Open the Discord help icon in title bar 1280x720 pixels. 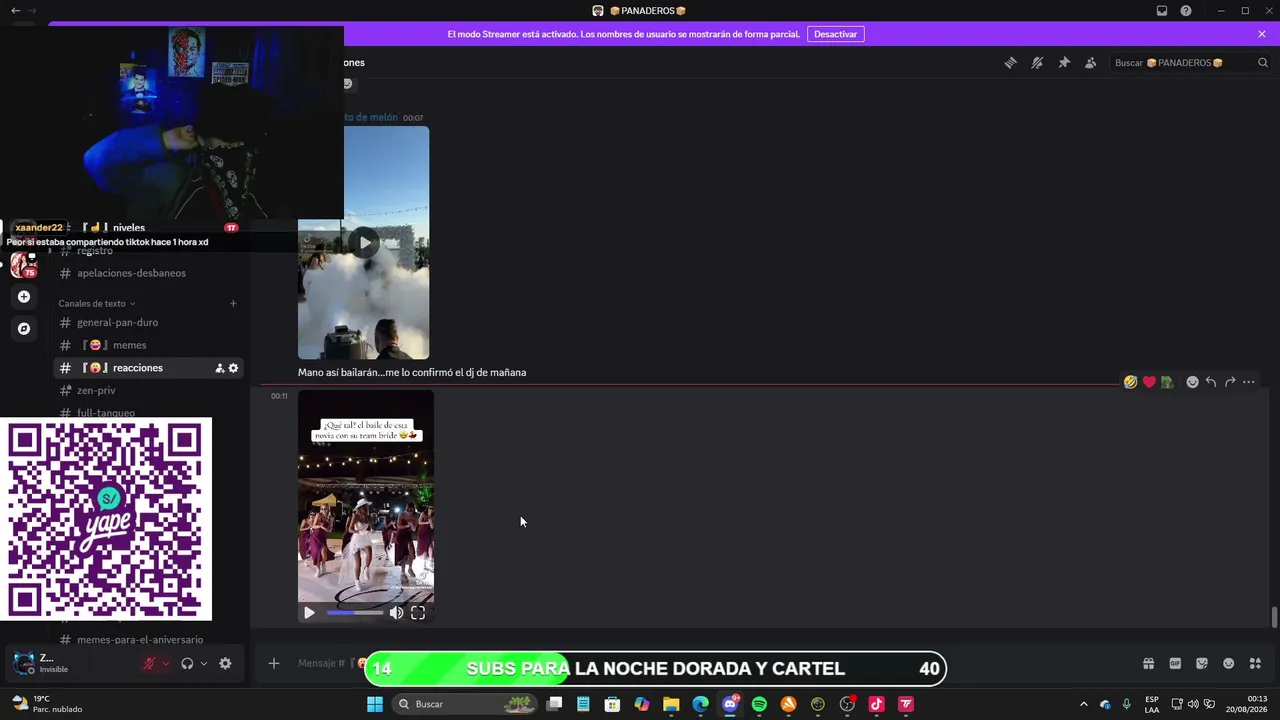[x=1186, y=11]
